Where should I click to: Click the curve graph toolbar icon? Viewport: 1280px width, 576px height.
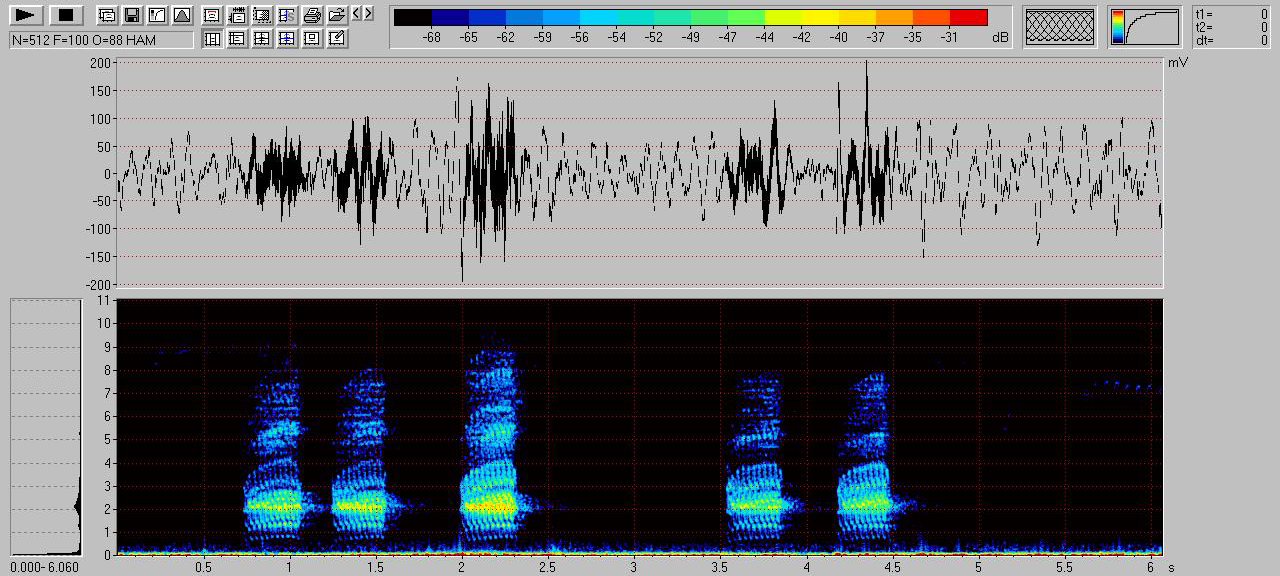pyautogui.click(x=156, y=15)
